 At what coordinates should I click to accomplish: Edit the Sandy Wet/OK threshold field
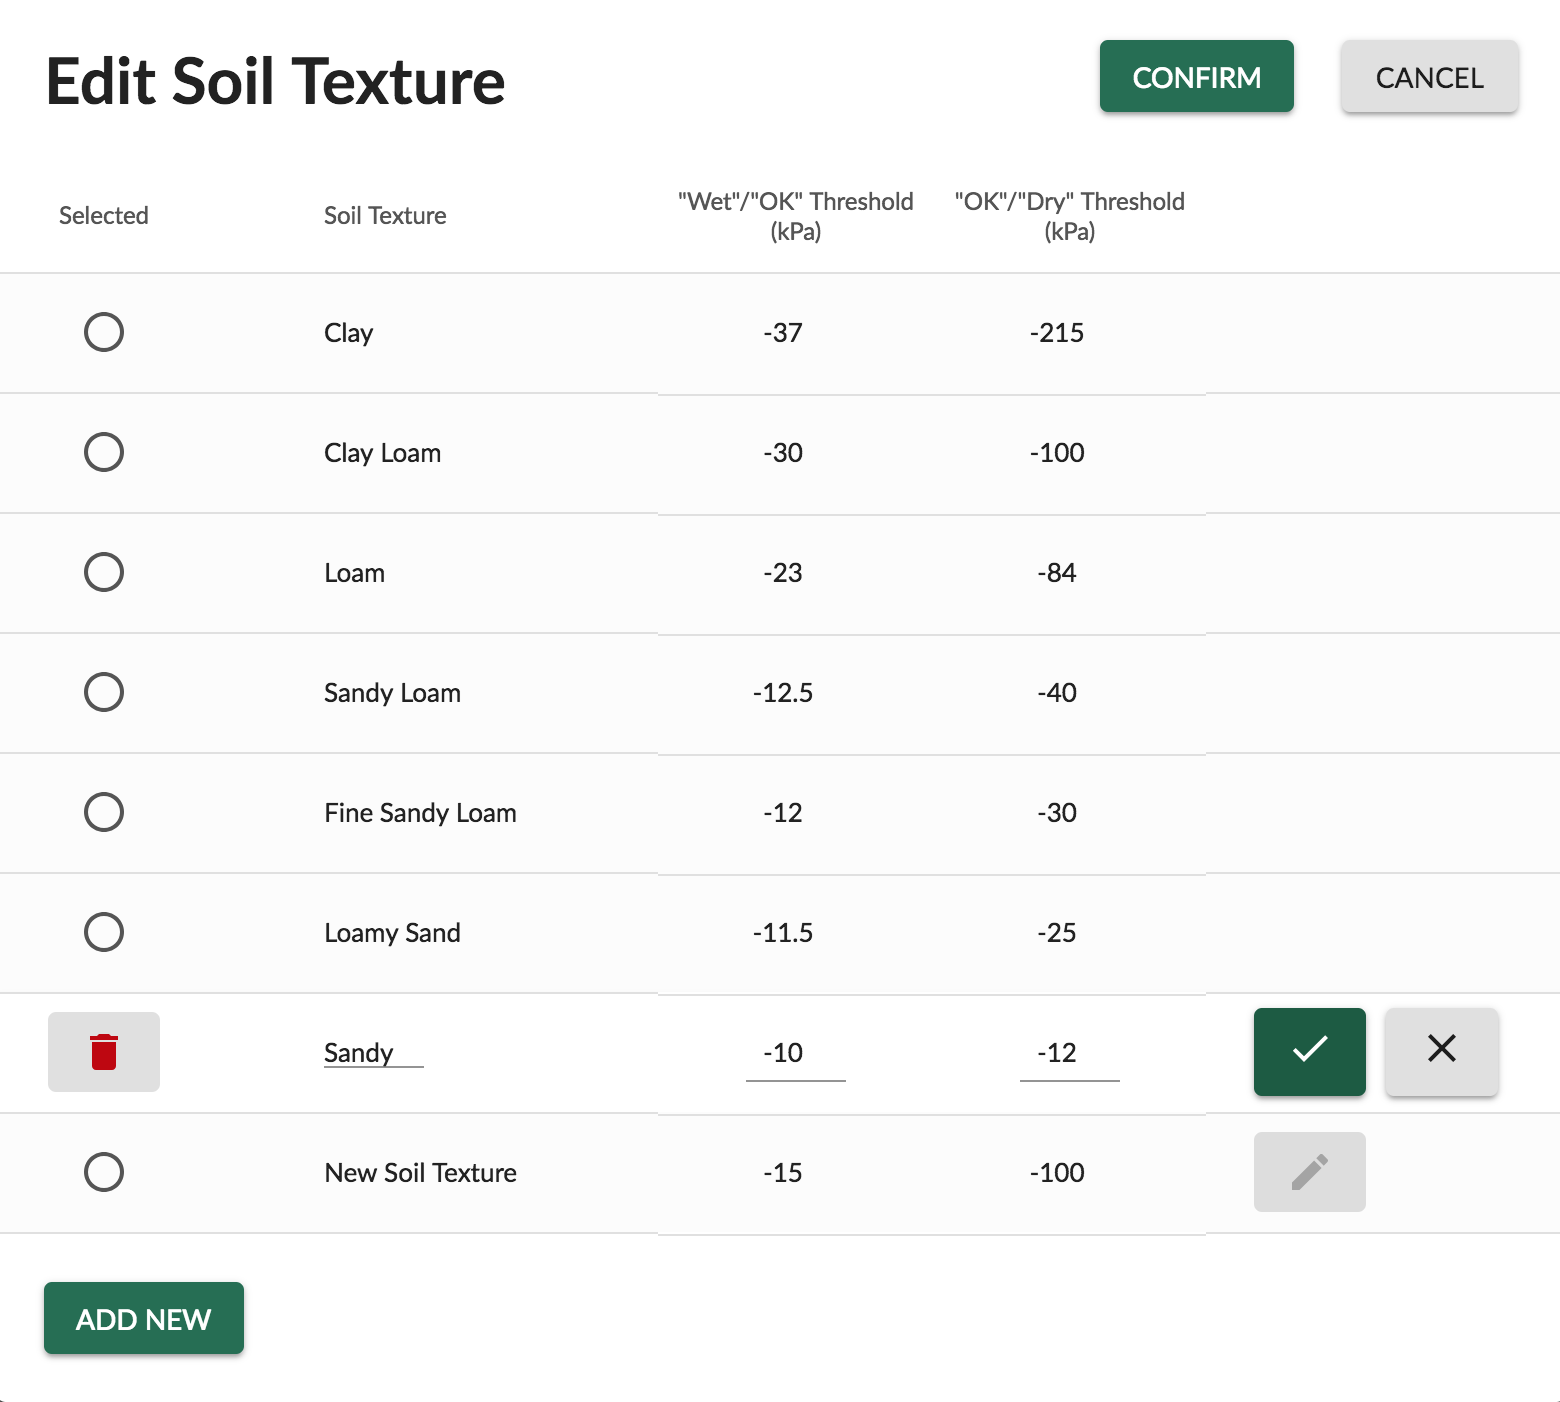(x=795, y=1053)
